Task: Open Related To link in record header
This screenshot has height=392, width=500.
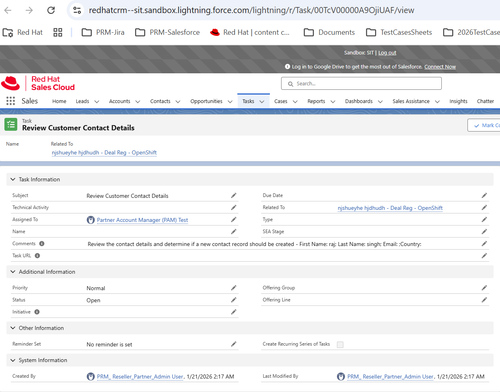Action: [104, 153]
